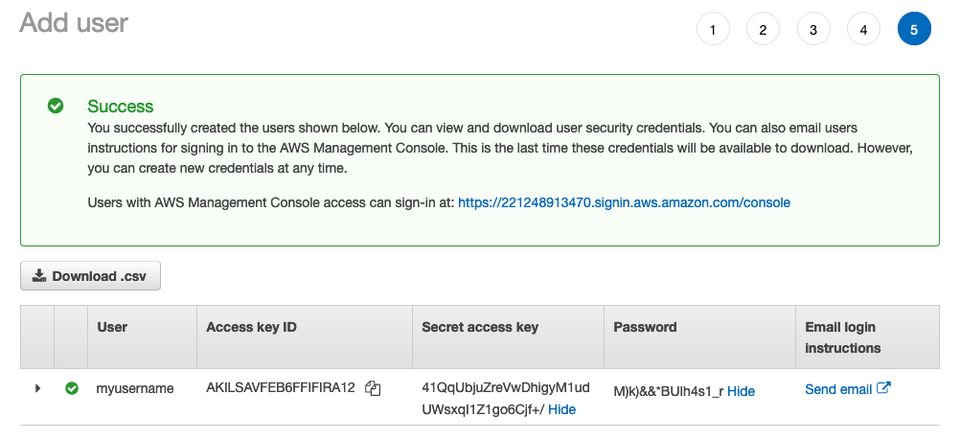Image resolution: width=960 pixels, height=445 pixels.
Task: Click the green Success checkmark icon
Action: point(56,107)
